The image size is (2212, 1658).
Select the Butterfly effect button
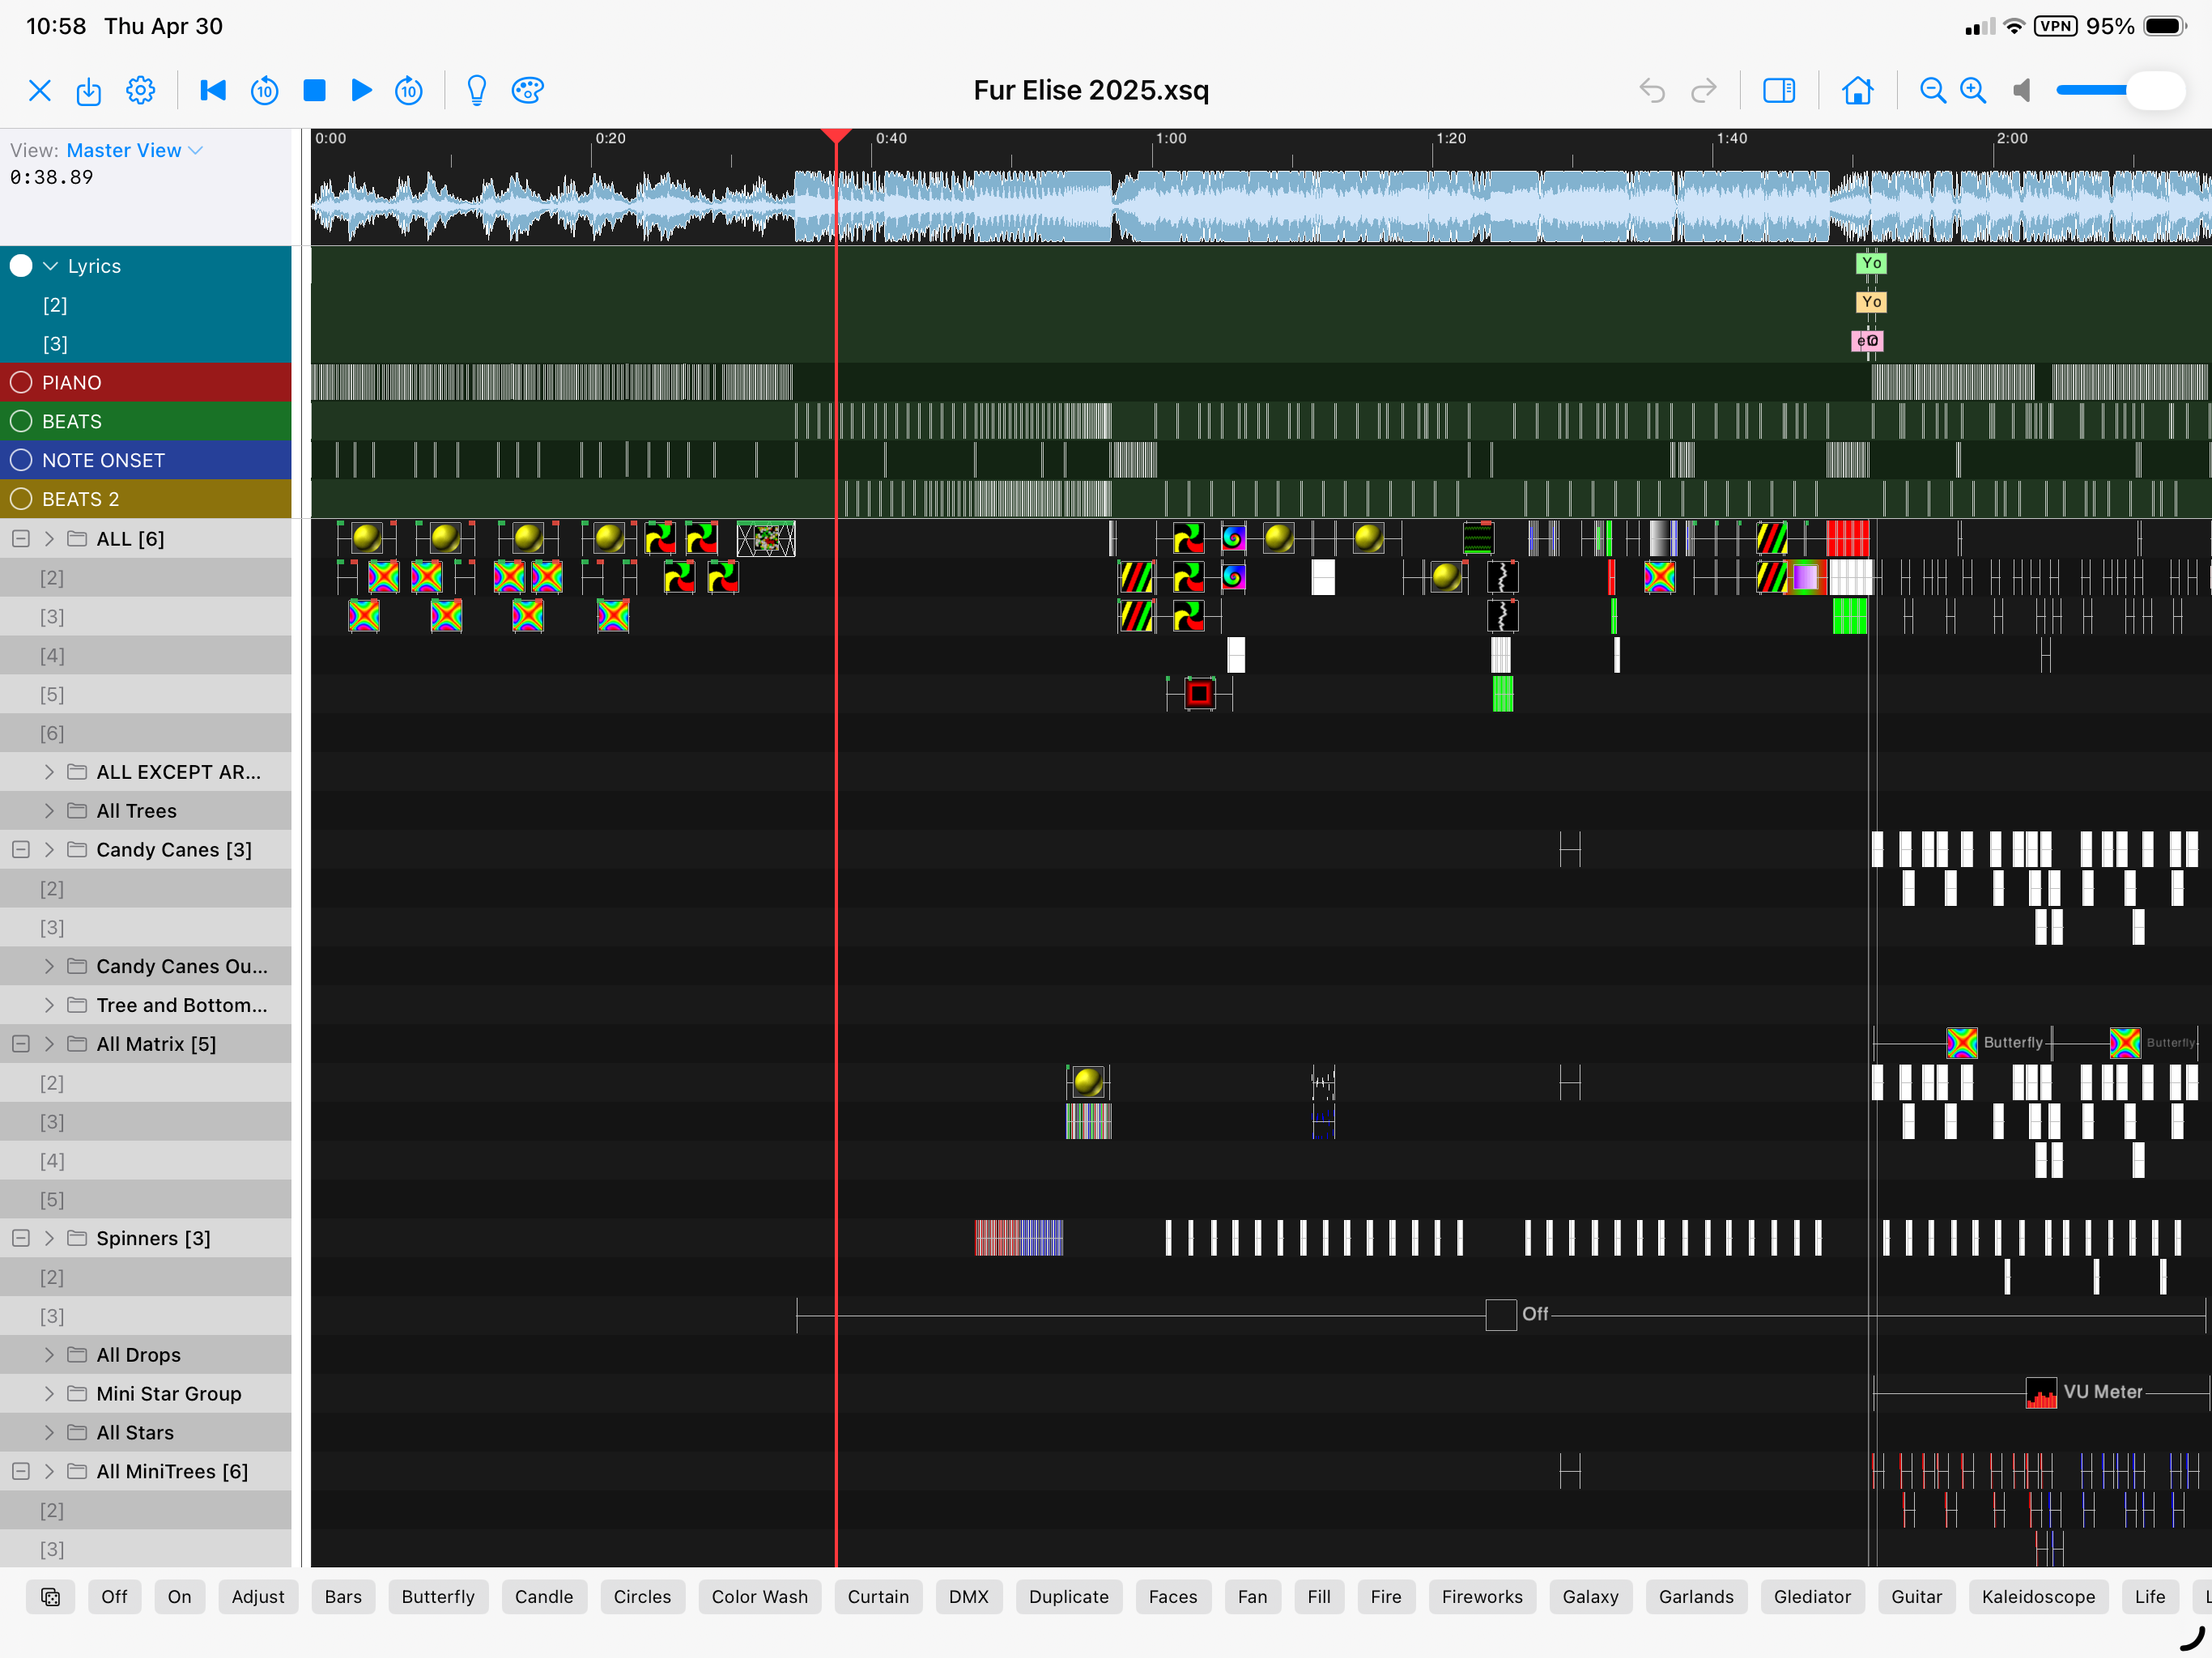tap(438, 1598)
